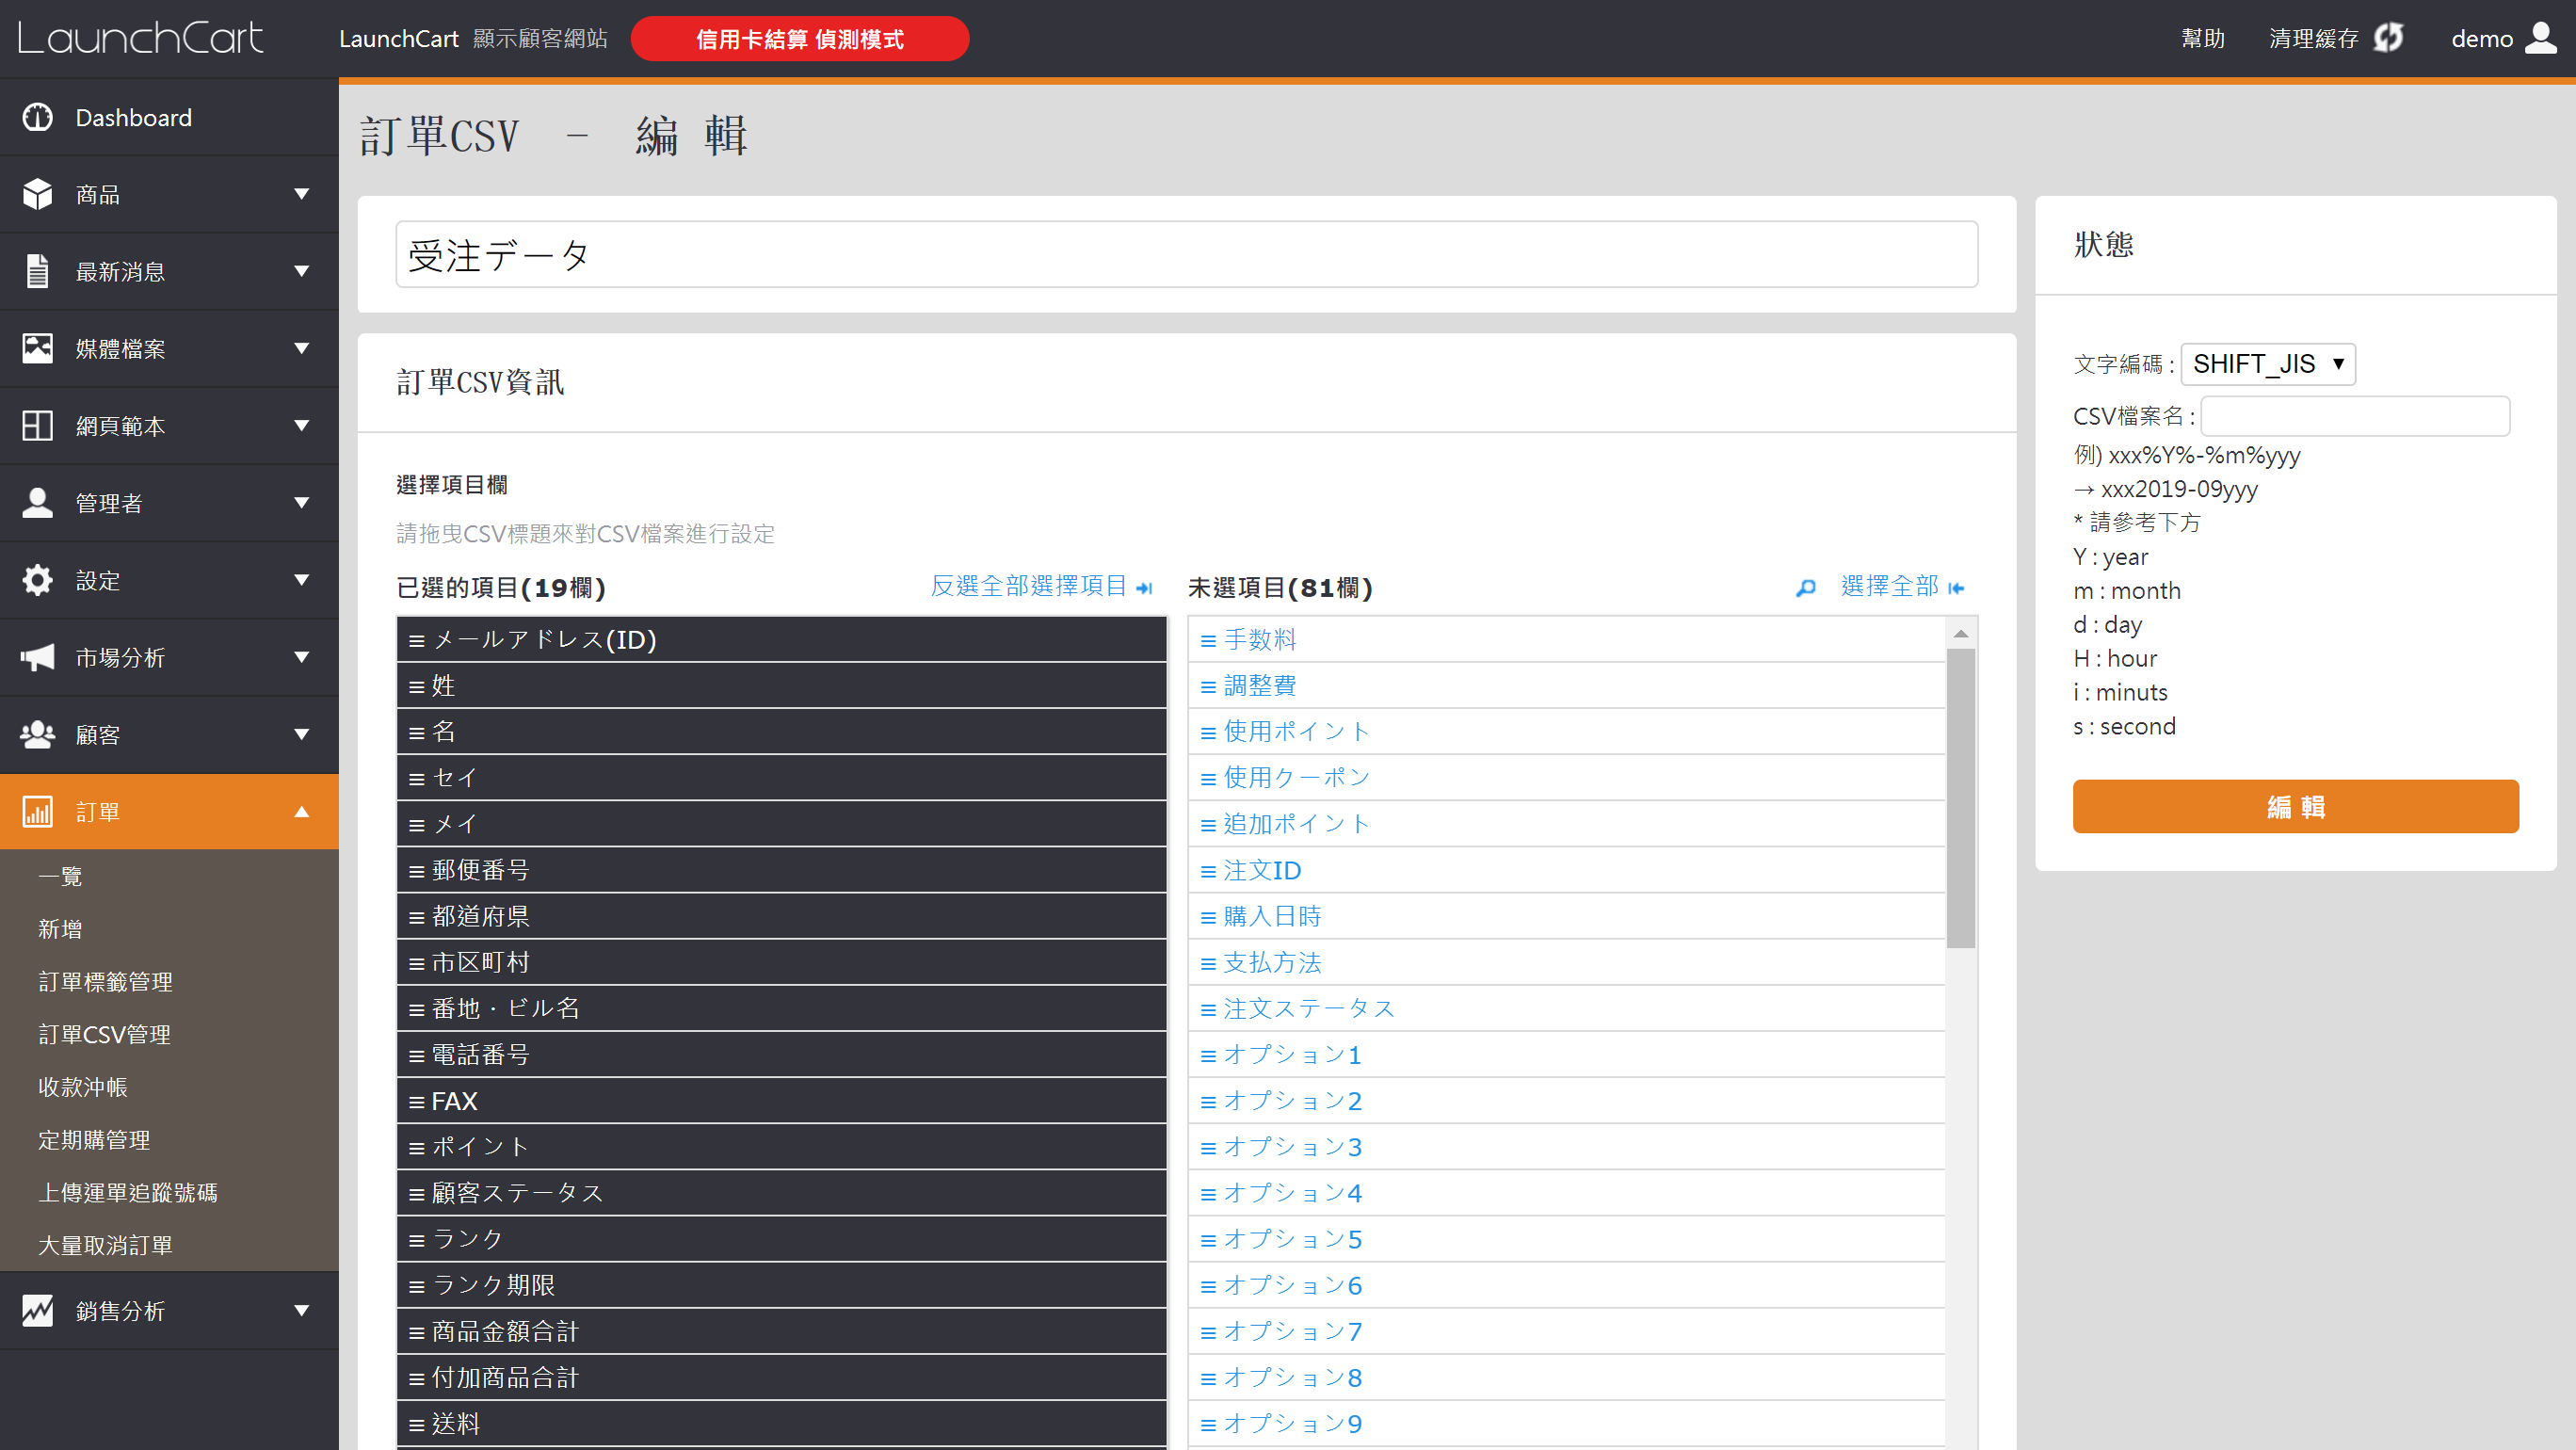Click the arrow icon beside 反選全部選擇項目
Screen dimensions: 2576x1450
pyautogui.click(x=1144, y=588)
